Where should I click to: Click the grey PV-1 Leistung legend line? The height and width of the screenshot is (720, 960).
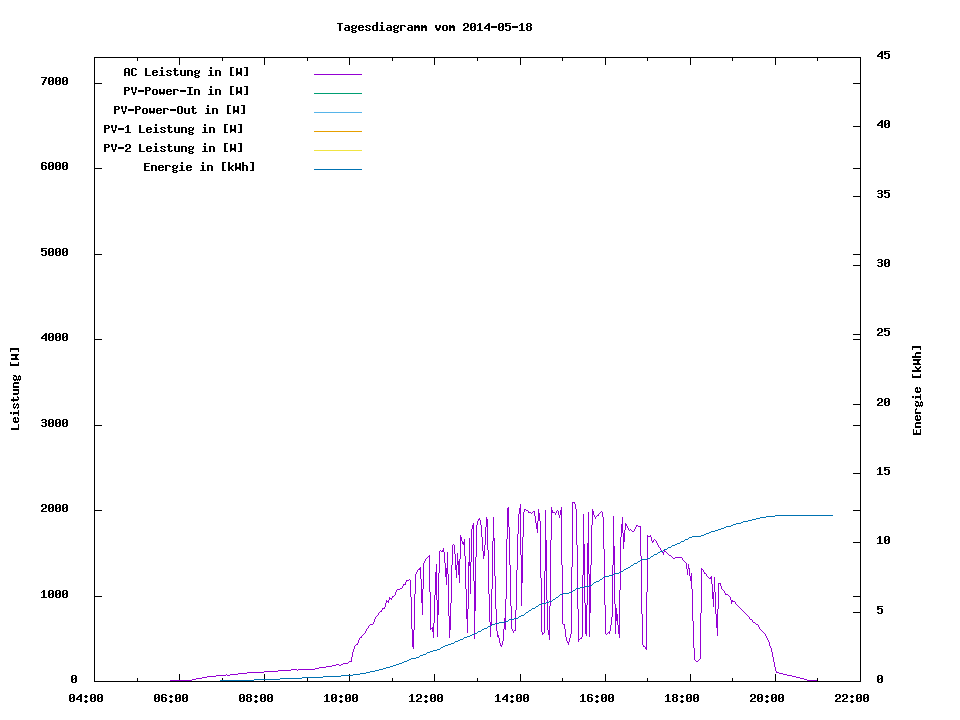click(337, 131)
